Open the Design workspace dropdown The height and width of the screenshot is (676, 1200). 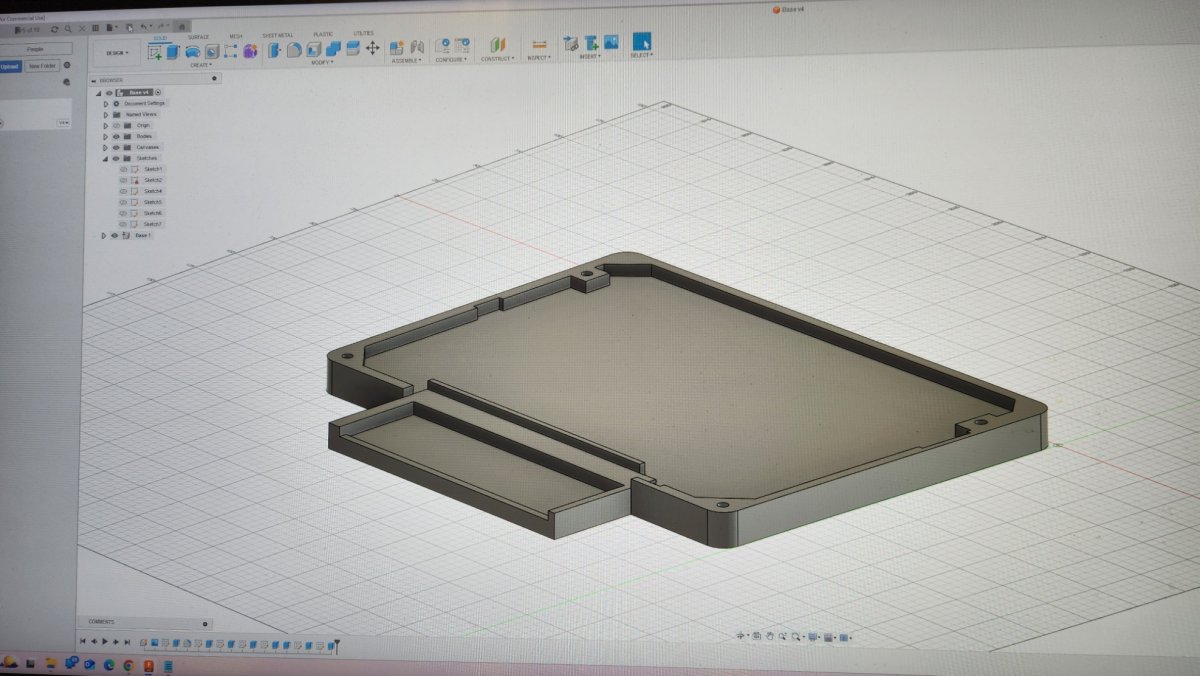(118, 53)
